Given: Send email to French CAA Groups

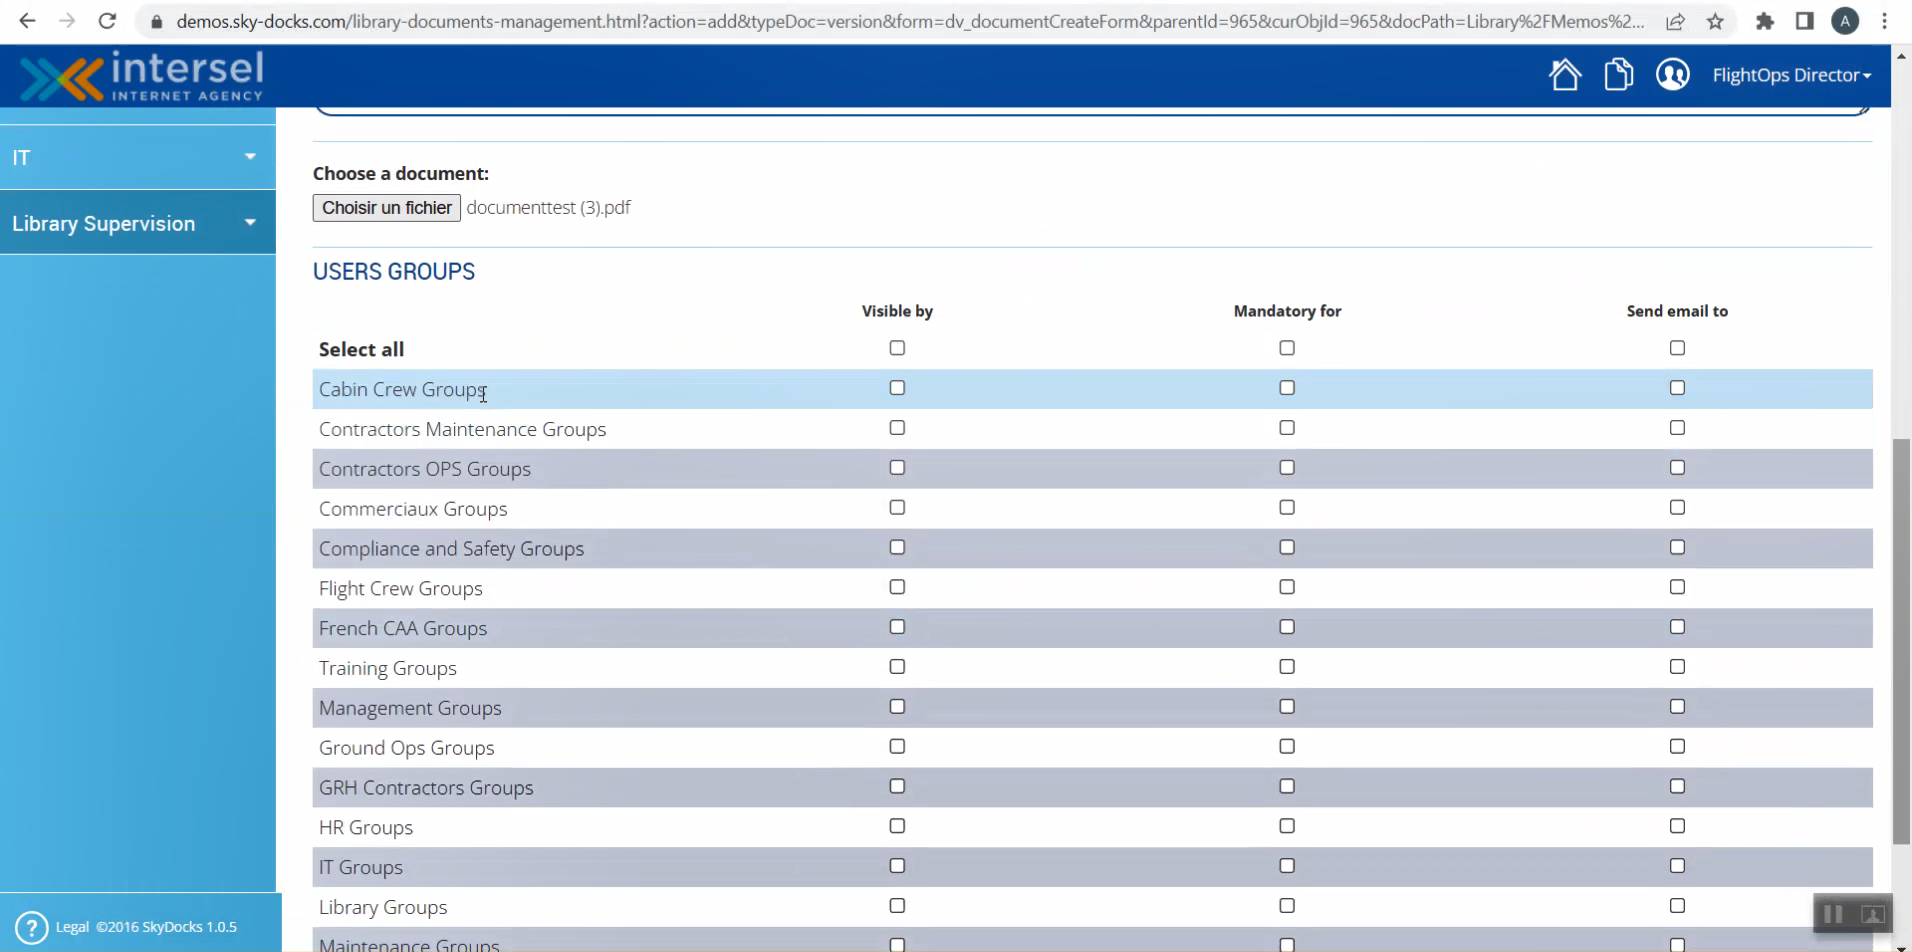Looking at the screenshot, I should click(1677, 627).
